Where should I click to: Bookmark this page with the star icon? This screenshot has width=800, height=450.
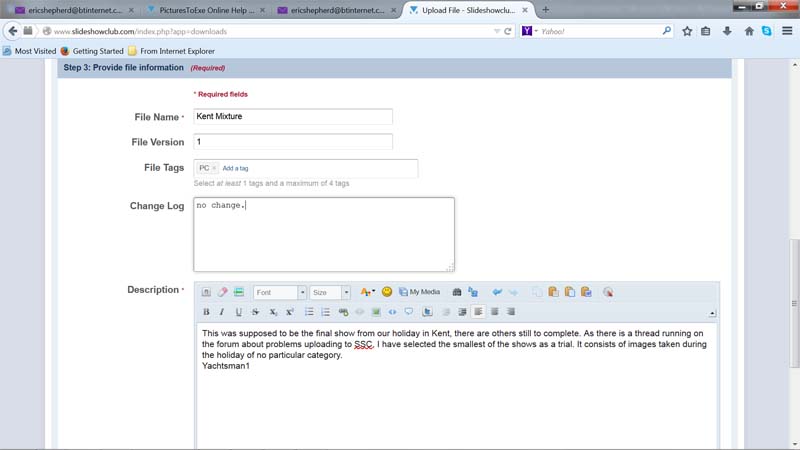(687, 31)
